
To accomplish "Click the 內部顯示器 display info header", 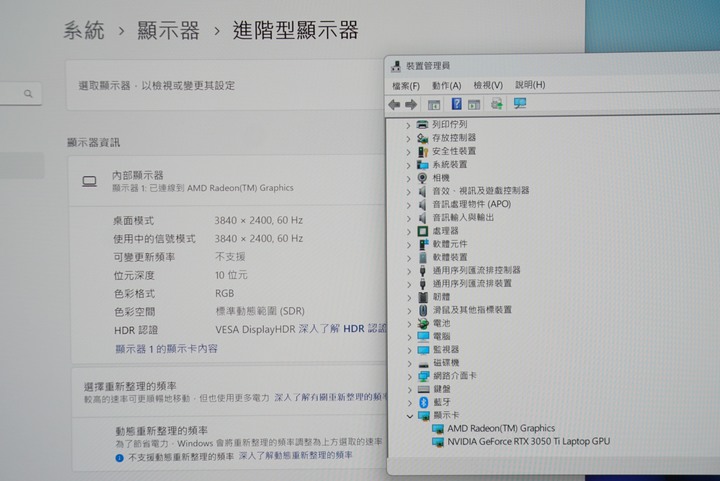I will [x=227, y=181].
